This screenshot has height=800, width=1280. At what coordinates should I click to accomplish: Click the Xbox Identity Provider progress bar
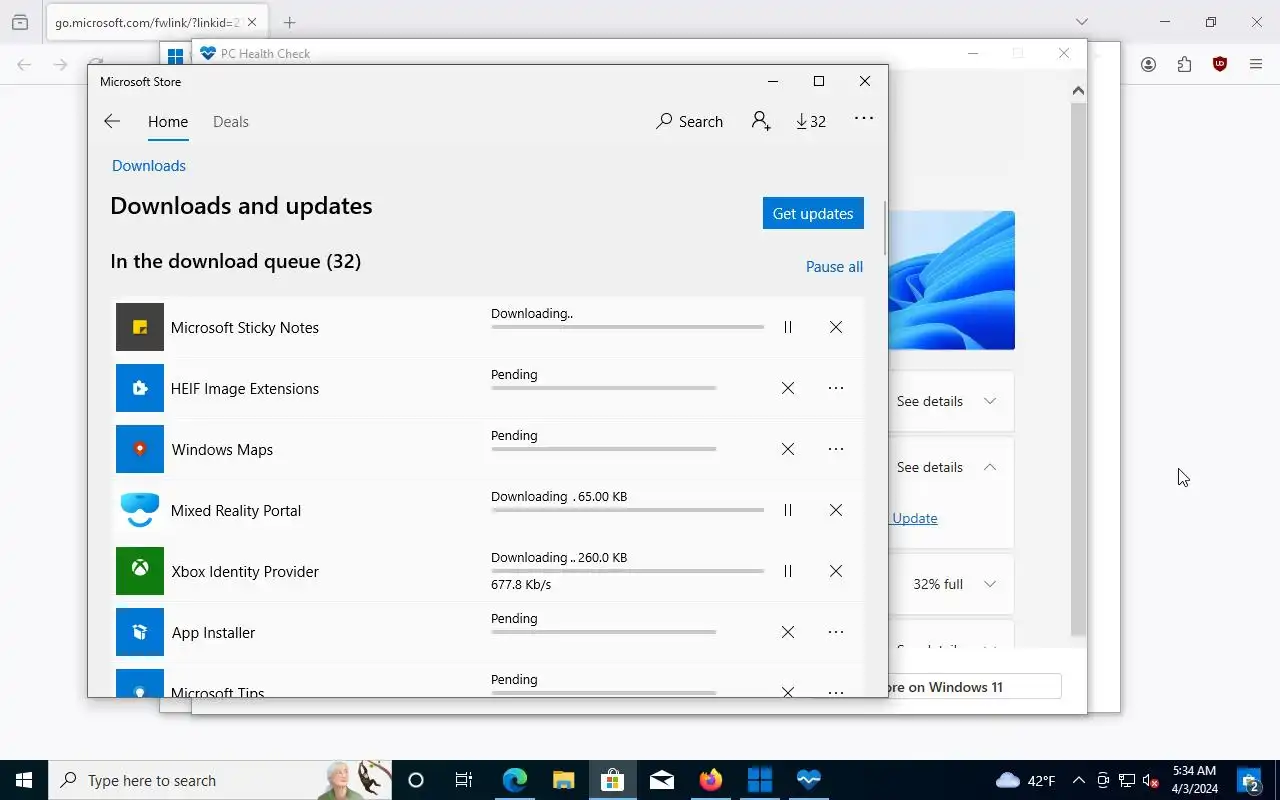627,571
